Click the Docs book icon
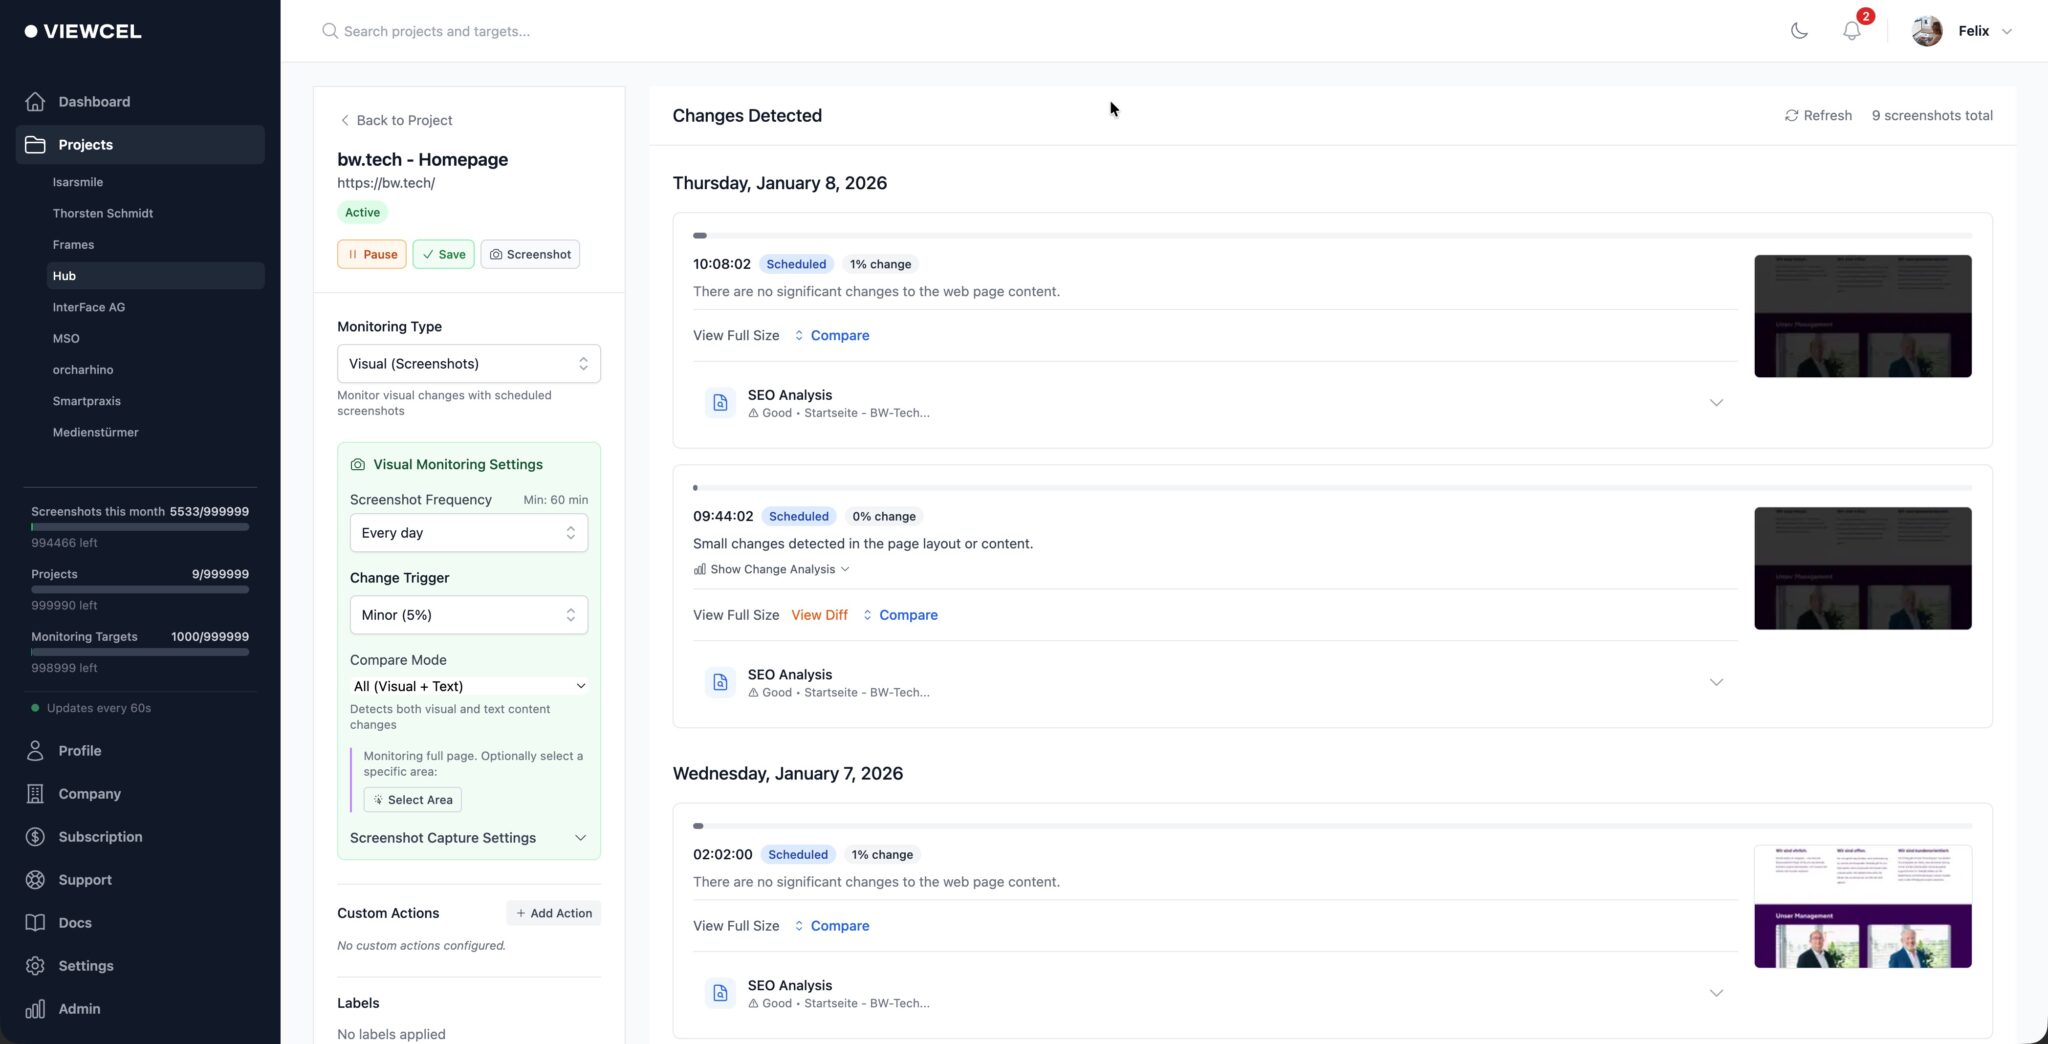 [35, 922]
